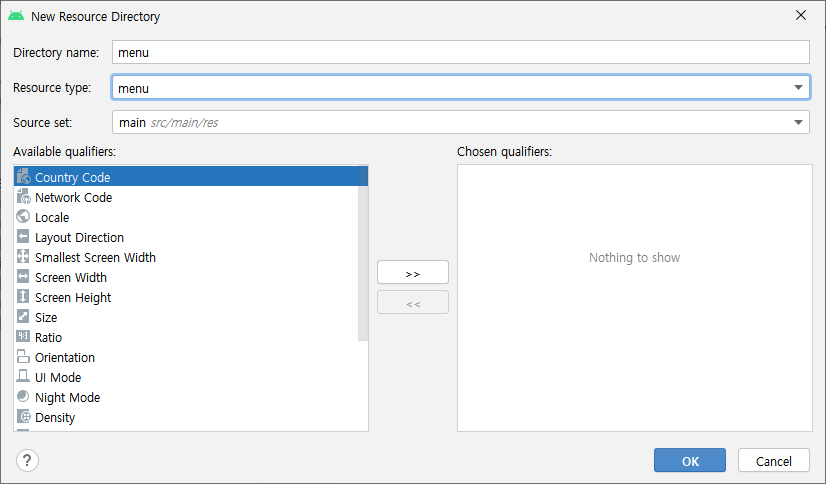Dismiss dialog with Cancel button
826x484 pixels.
tap(773, 460)
